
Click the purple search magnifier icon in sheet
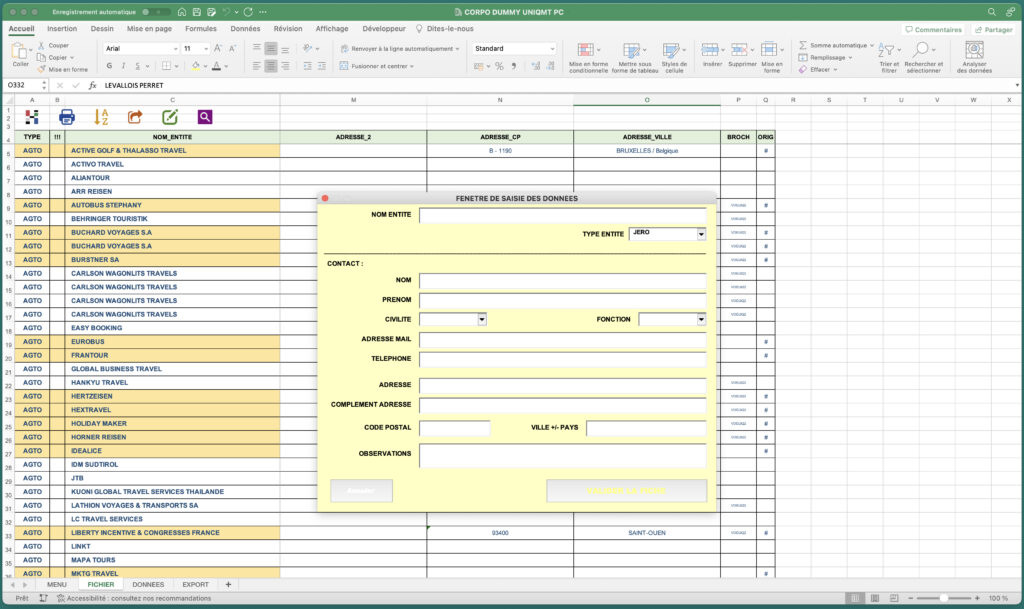pos(204,117)
